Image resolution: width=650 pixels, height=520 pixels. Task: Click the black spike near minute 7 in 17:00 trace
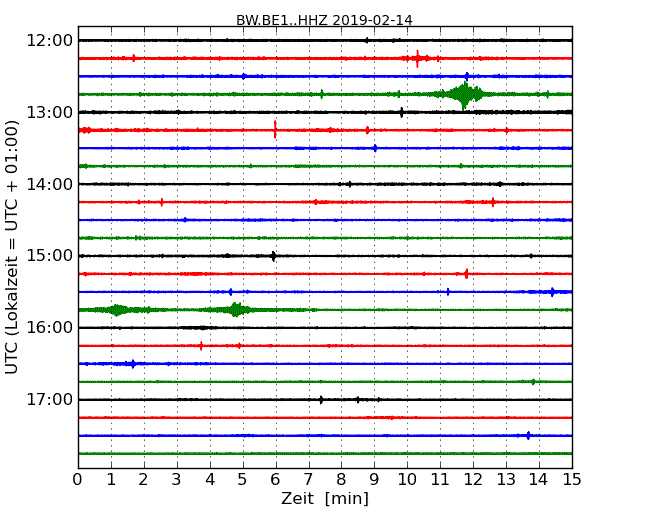(x=321, y=400)
